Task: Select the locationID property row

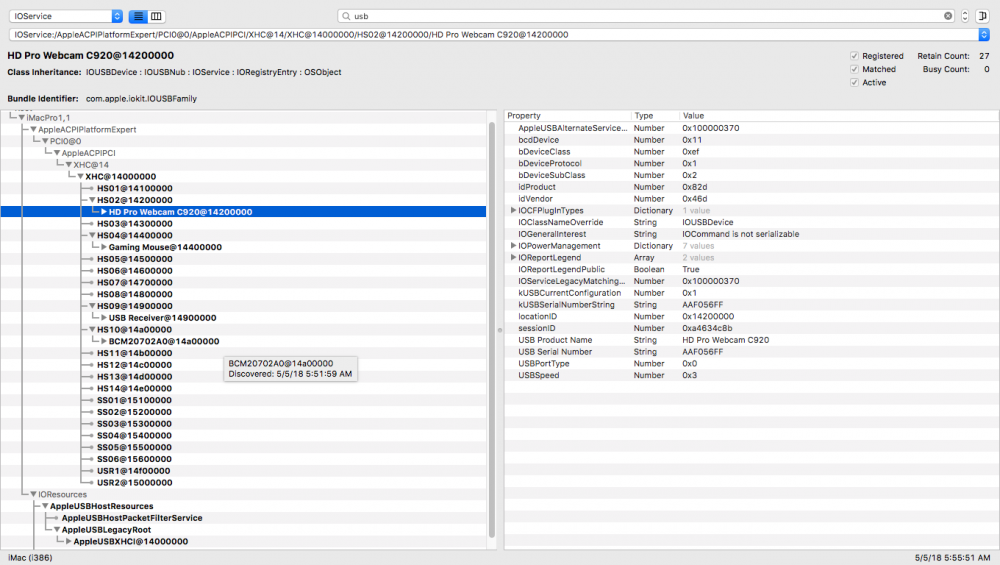Action: (751, 316)
